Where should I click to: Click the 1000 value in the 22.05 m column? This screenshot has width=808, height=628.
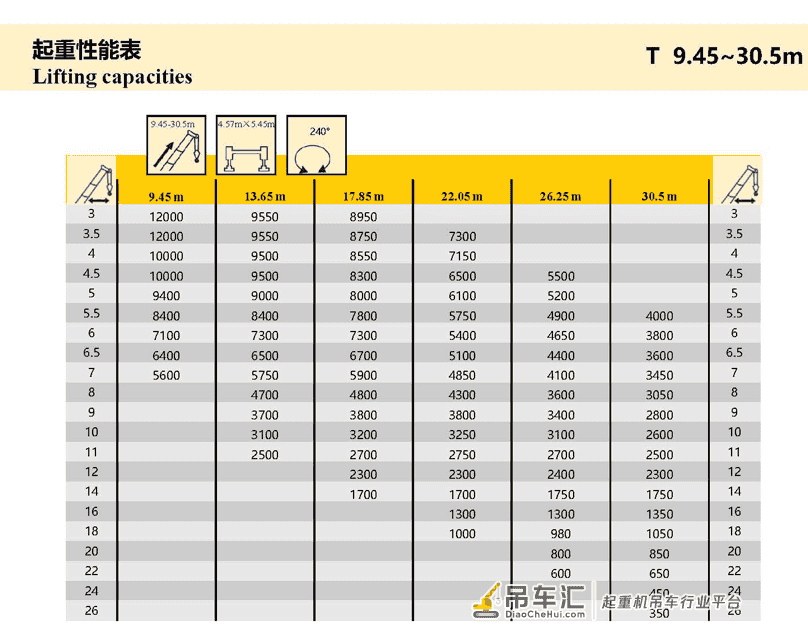(462, 534)
